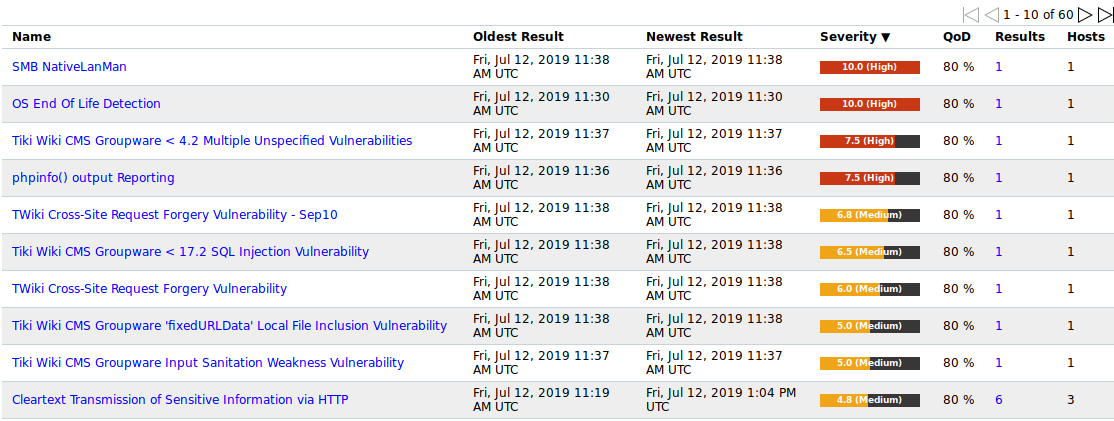Jump to the last results page

[1105, 15]
